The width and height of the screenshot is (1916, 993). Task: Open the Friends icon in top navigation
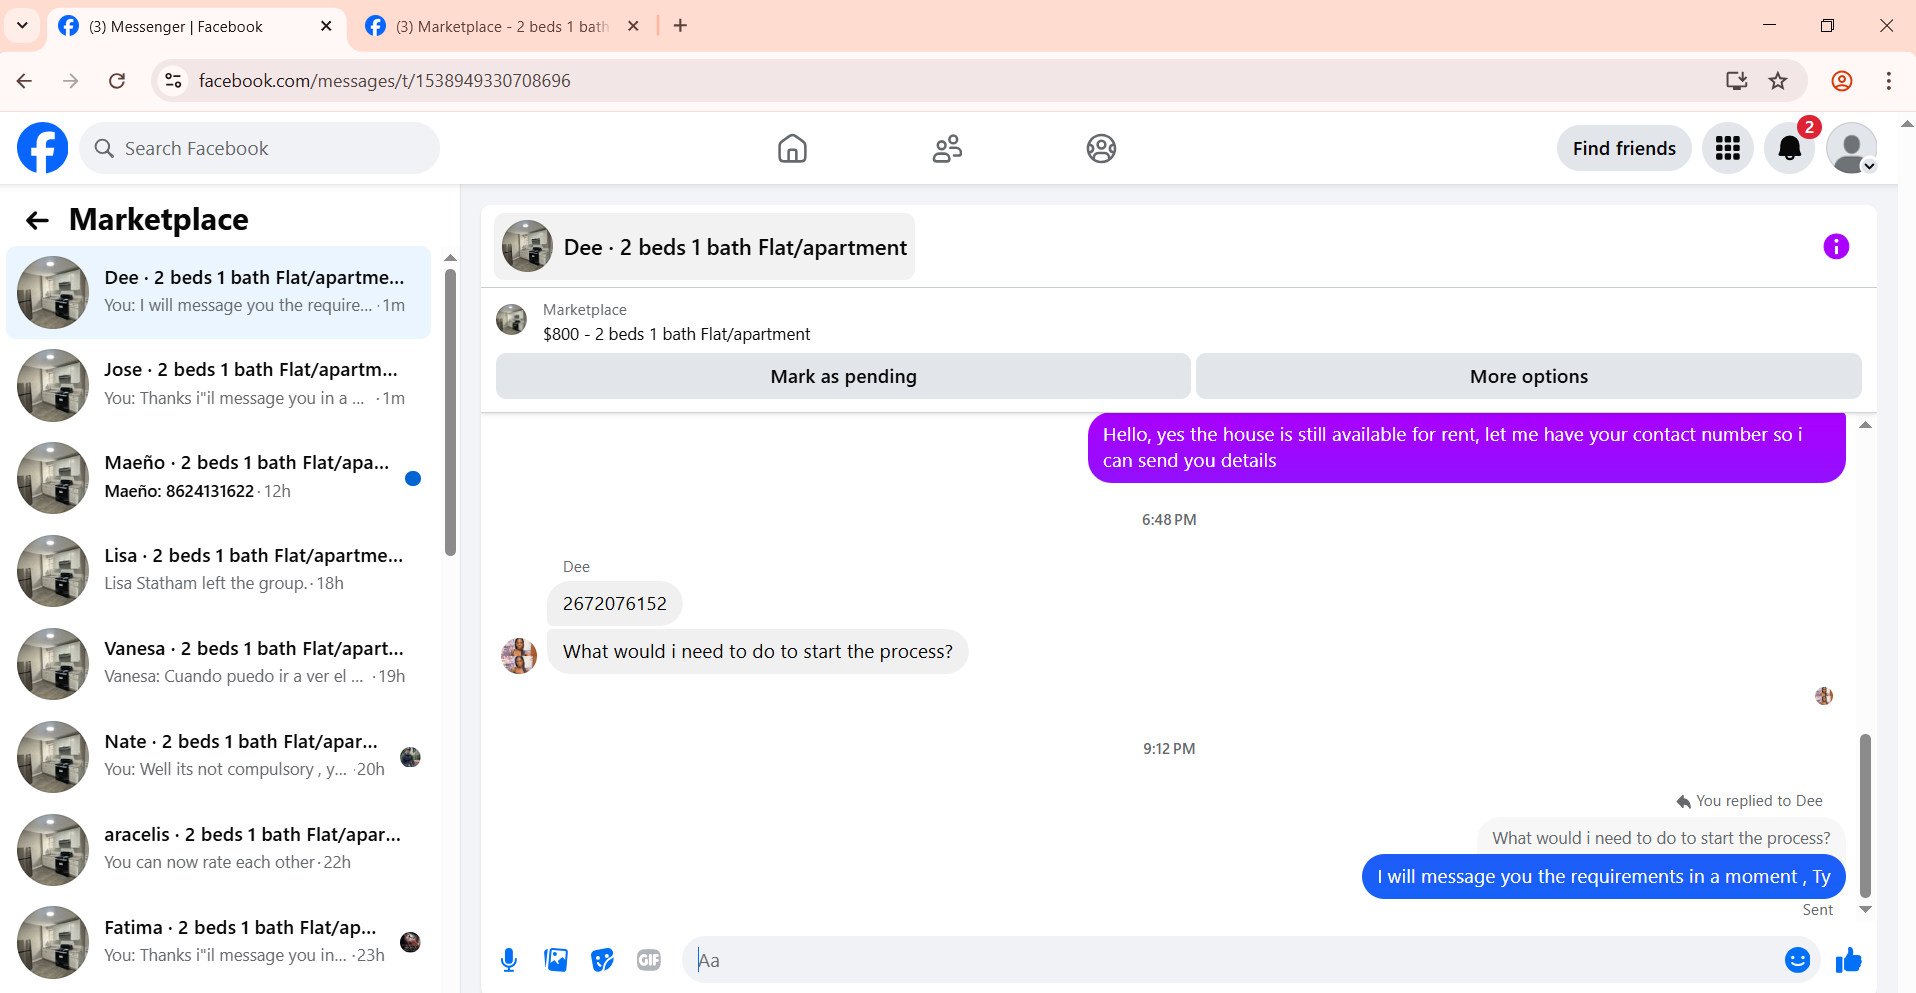[x=947, y=148]
